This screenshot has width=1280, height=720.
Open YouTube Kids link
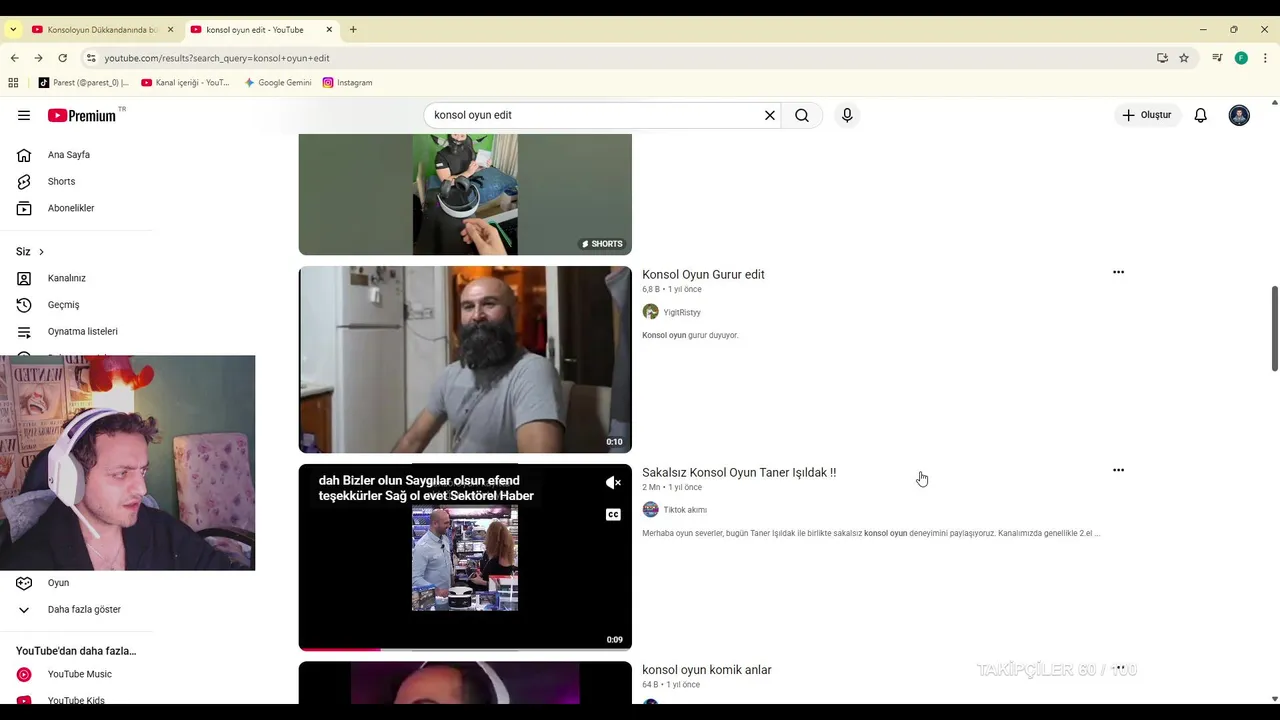(76, 698)
